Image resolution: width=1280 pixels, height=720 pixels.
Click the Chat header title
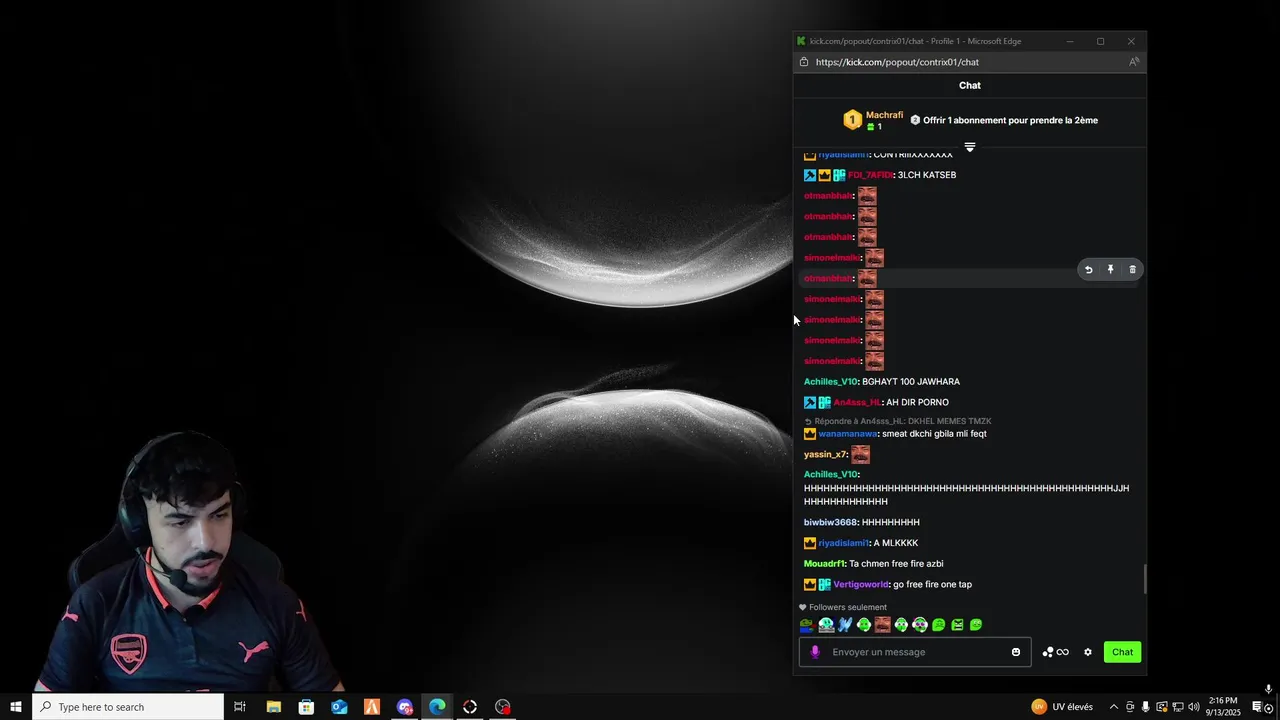click(970, 85)
